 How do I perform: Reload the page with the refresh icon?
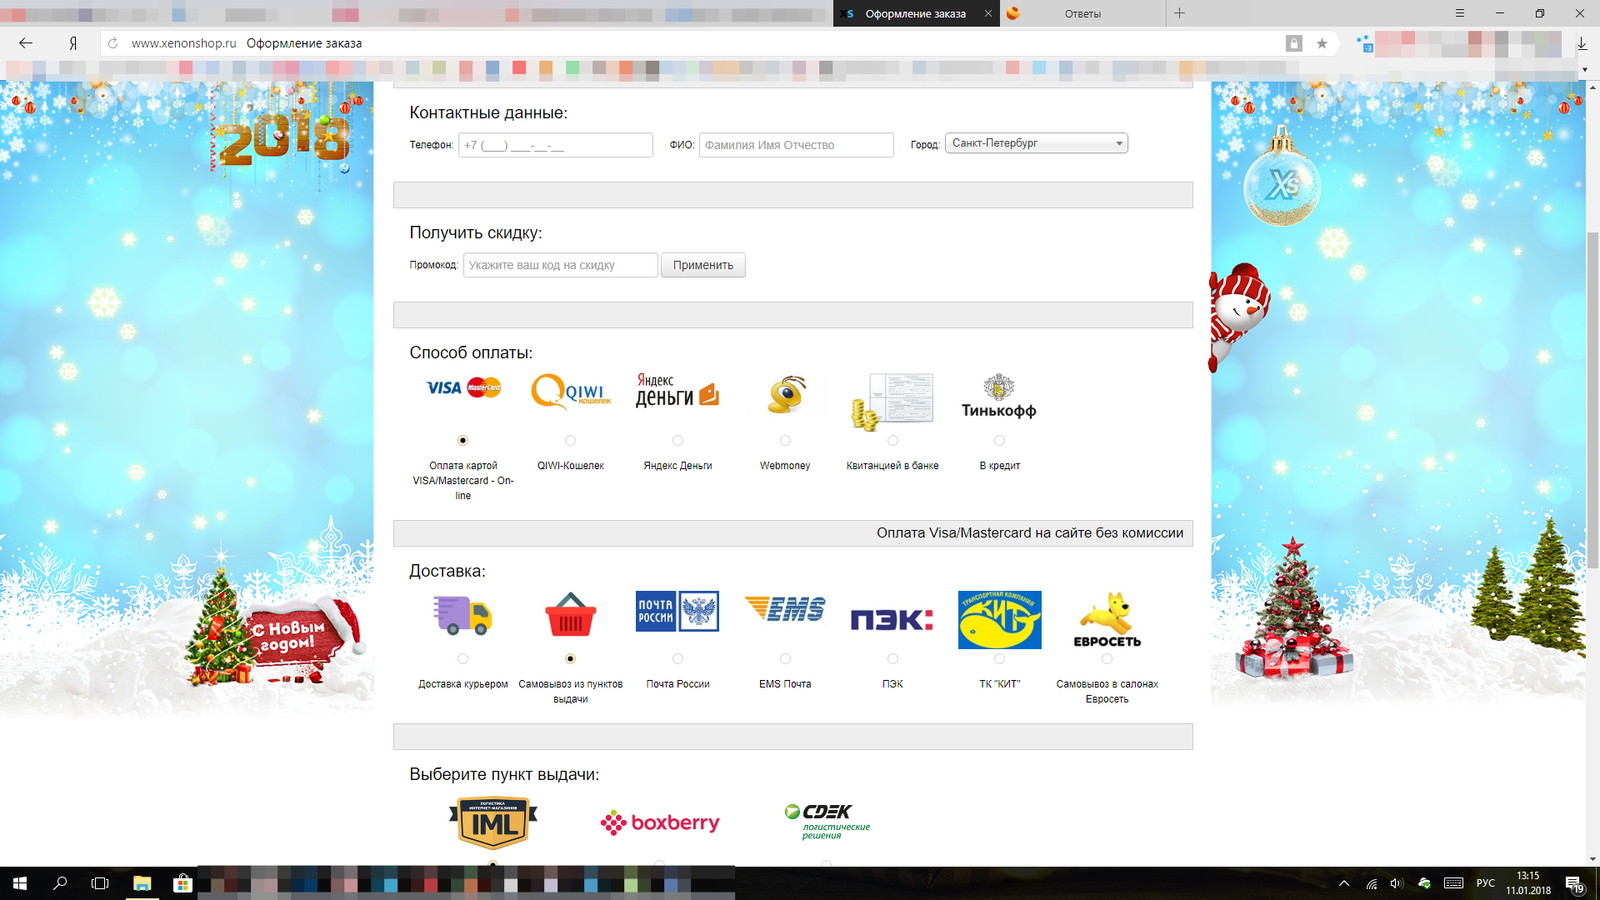[113, 43]
